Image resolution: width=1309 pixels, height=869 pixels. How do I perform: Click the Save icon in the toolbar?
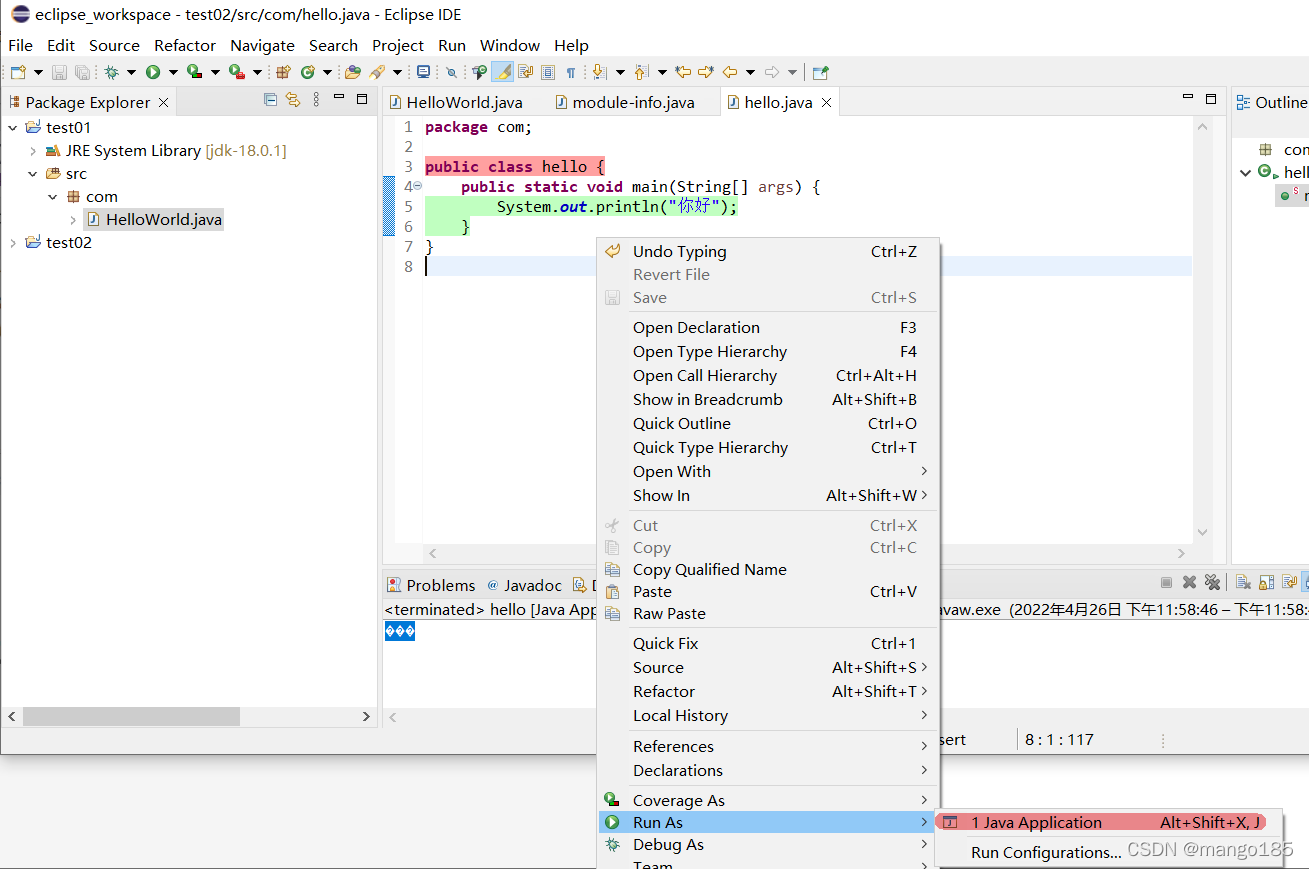click(x=59, y=72)
